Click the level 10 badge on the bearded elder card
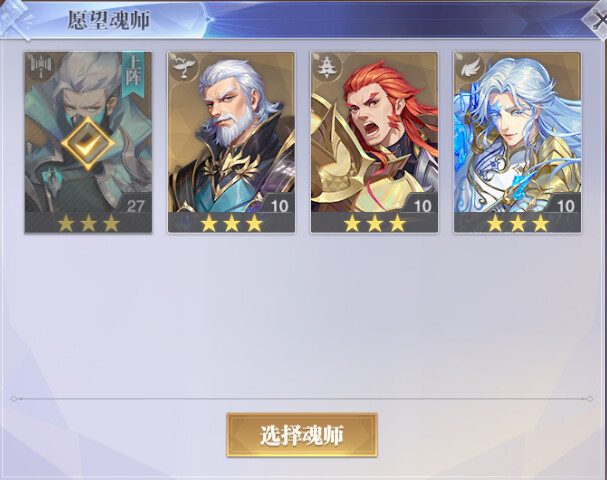 point(279,204)
